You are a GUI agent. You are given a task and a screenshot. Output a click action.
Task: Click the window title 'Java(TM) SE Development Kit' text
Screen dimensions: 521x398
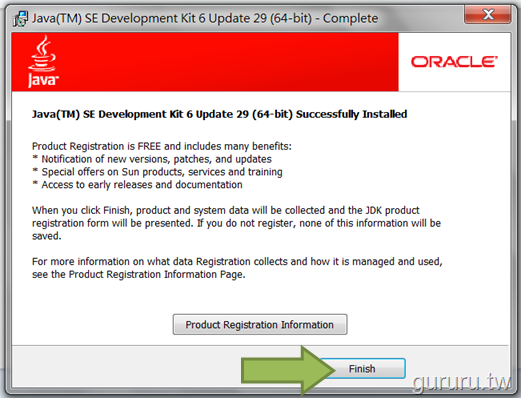coord(205,18)
